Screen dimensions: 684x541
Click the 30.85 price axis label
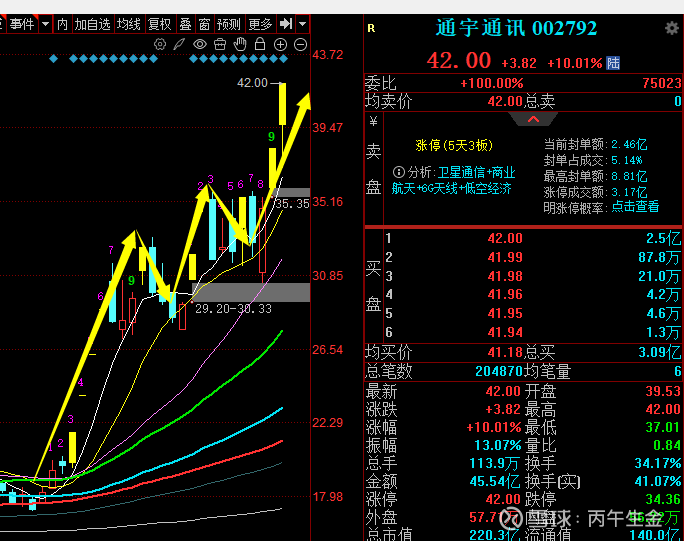tap(328, 276)
